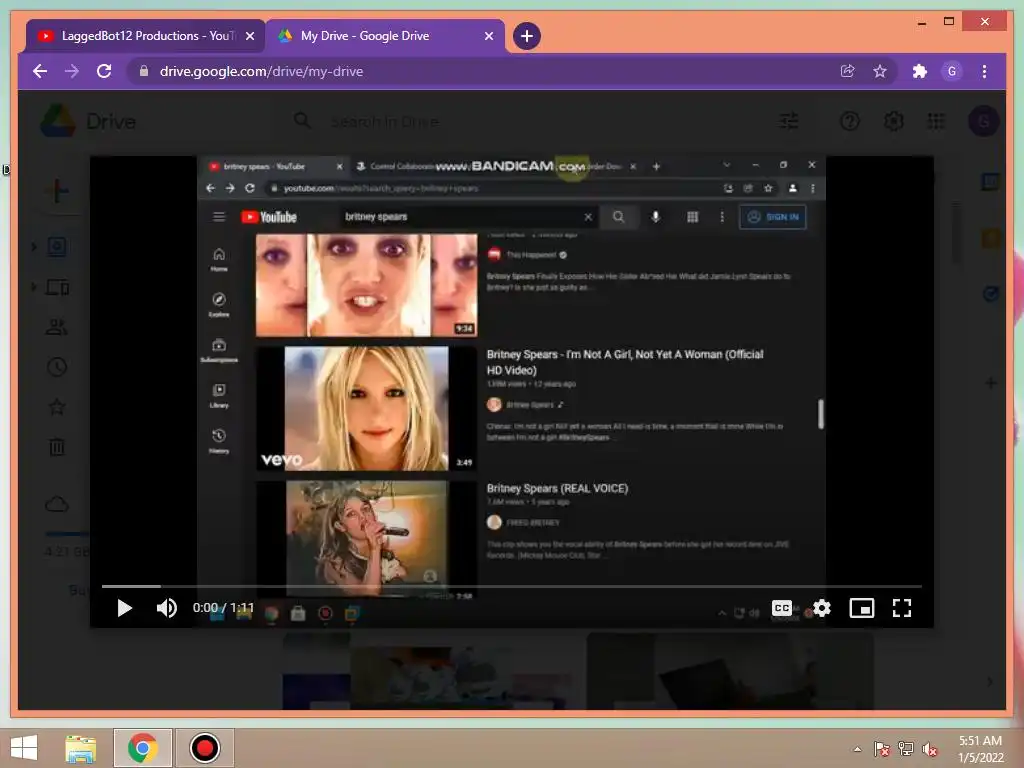Open Google account avatar in Drive
Screen dimensions: 1024x768
984,121
